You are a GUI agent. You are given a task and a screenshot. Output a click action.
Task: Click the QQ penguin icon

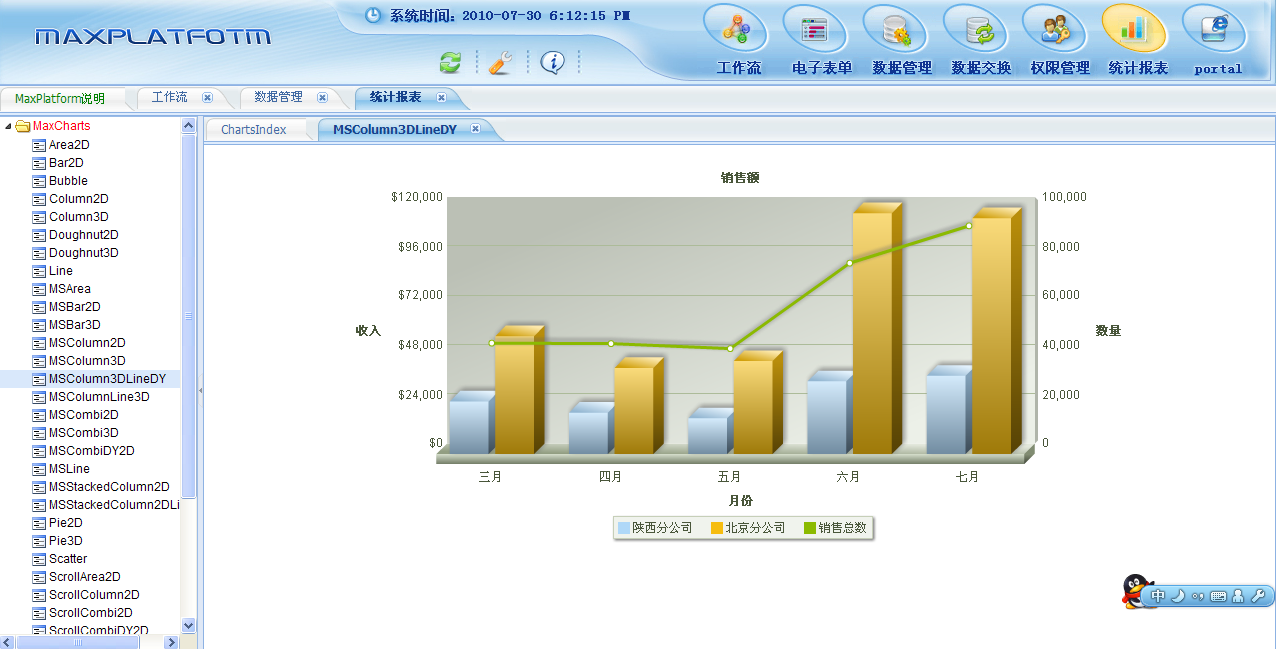(x=1134, y=592)
